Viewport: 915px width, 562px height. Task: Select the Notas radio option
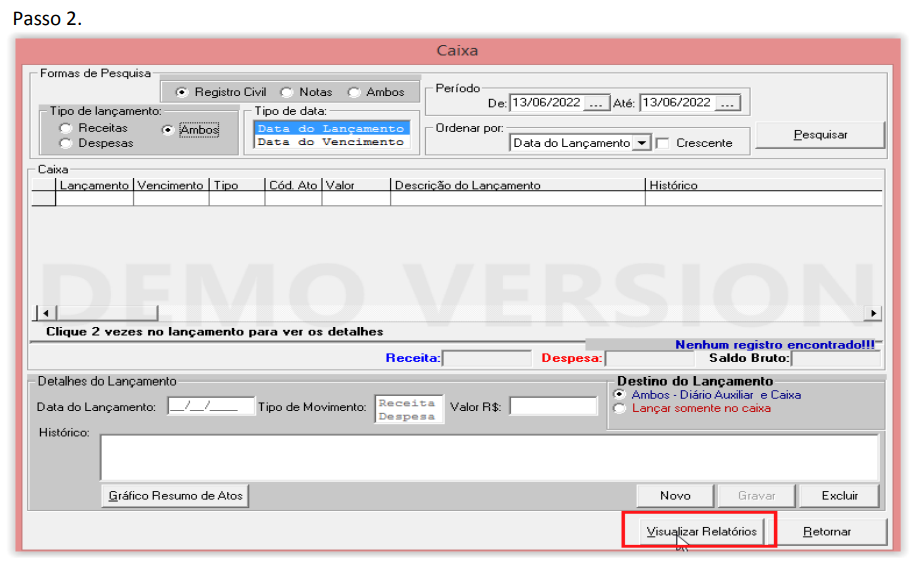click(286, 92)
